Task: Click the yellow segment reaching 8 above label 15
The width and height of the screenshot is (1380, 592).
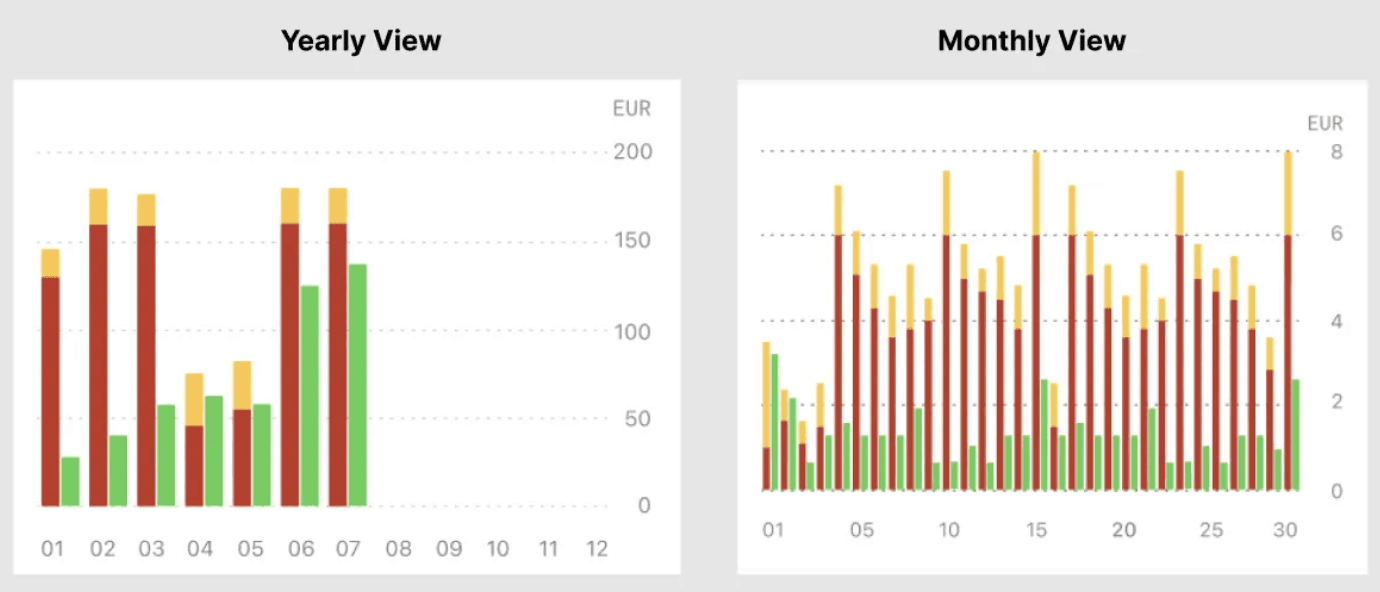Action: [1037, 193]
